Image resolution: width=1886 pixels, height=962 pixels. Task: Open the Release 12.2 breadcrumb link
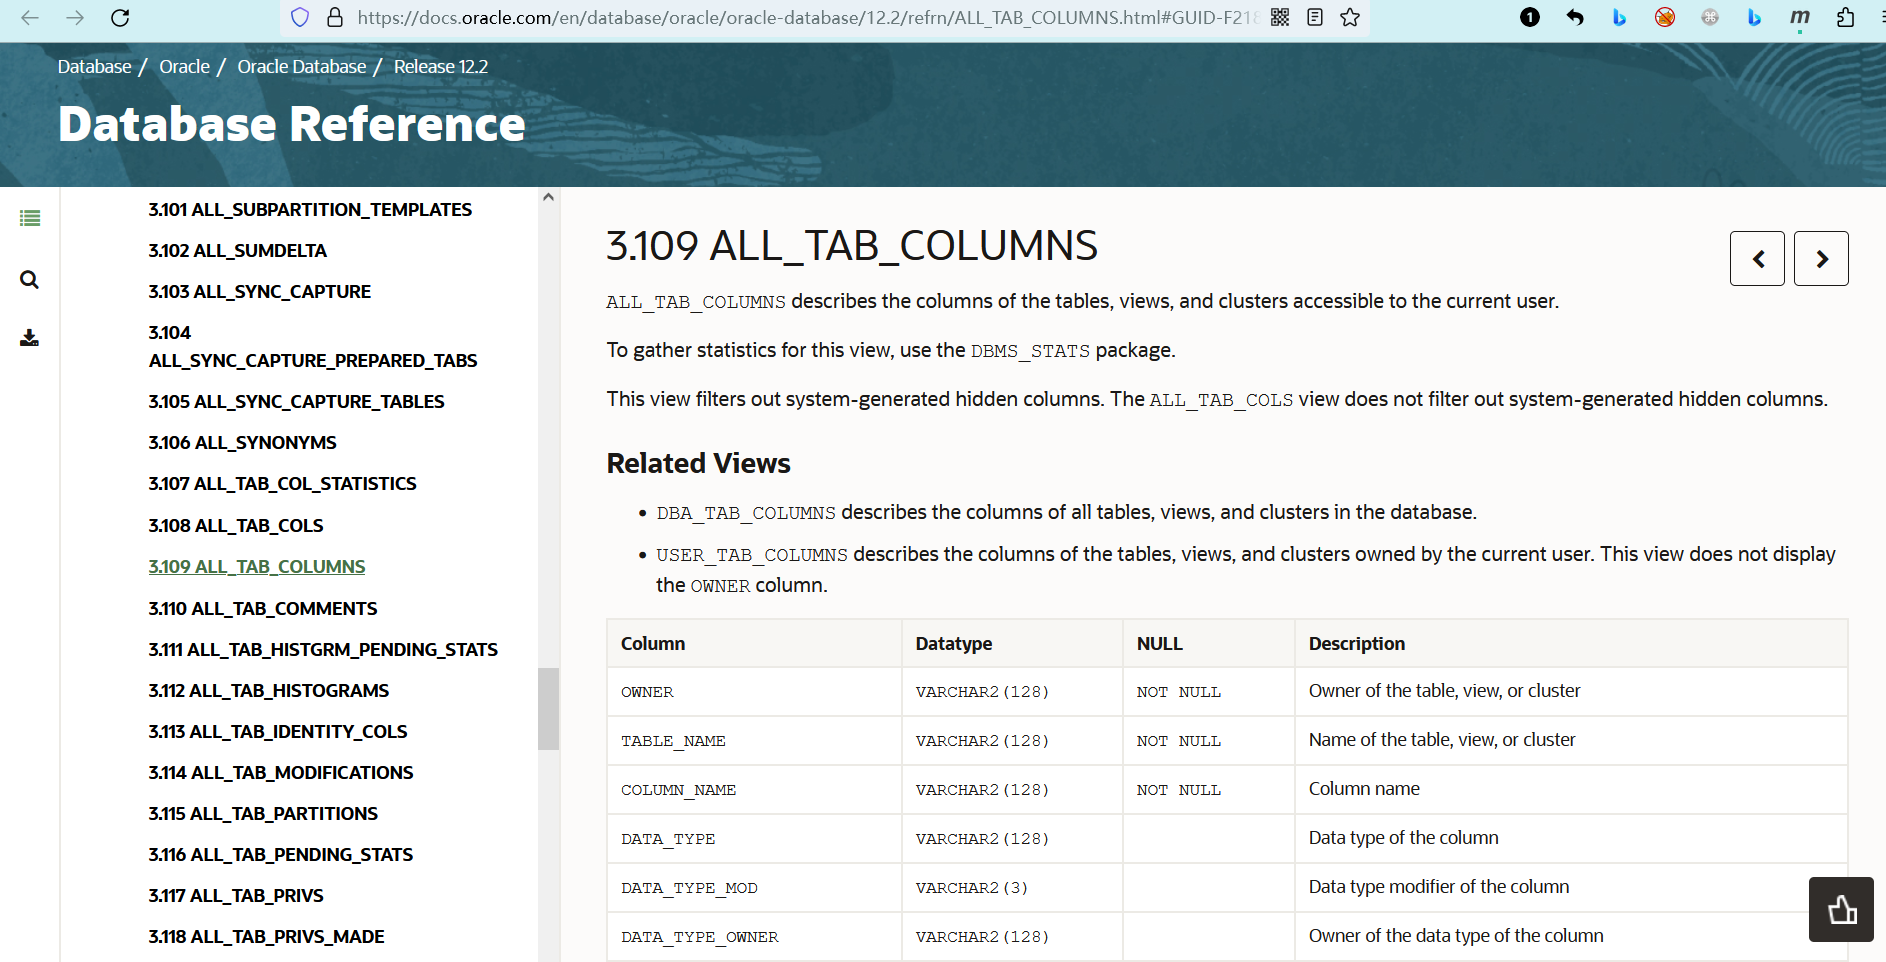[440, 67]
